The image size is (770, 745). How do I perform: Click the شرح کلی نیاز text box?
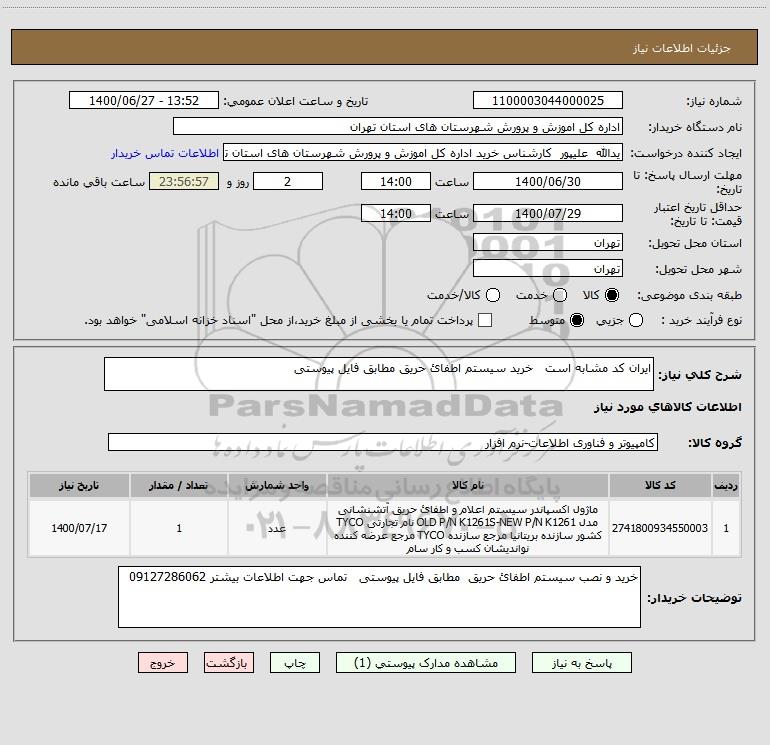click(x=379, y=374)
